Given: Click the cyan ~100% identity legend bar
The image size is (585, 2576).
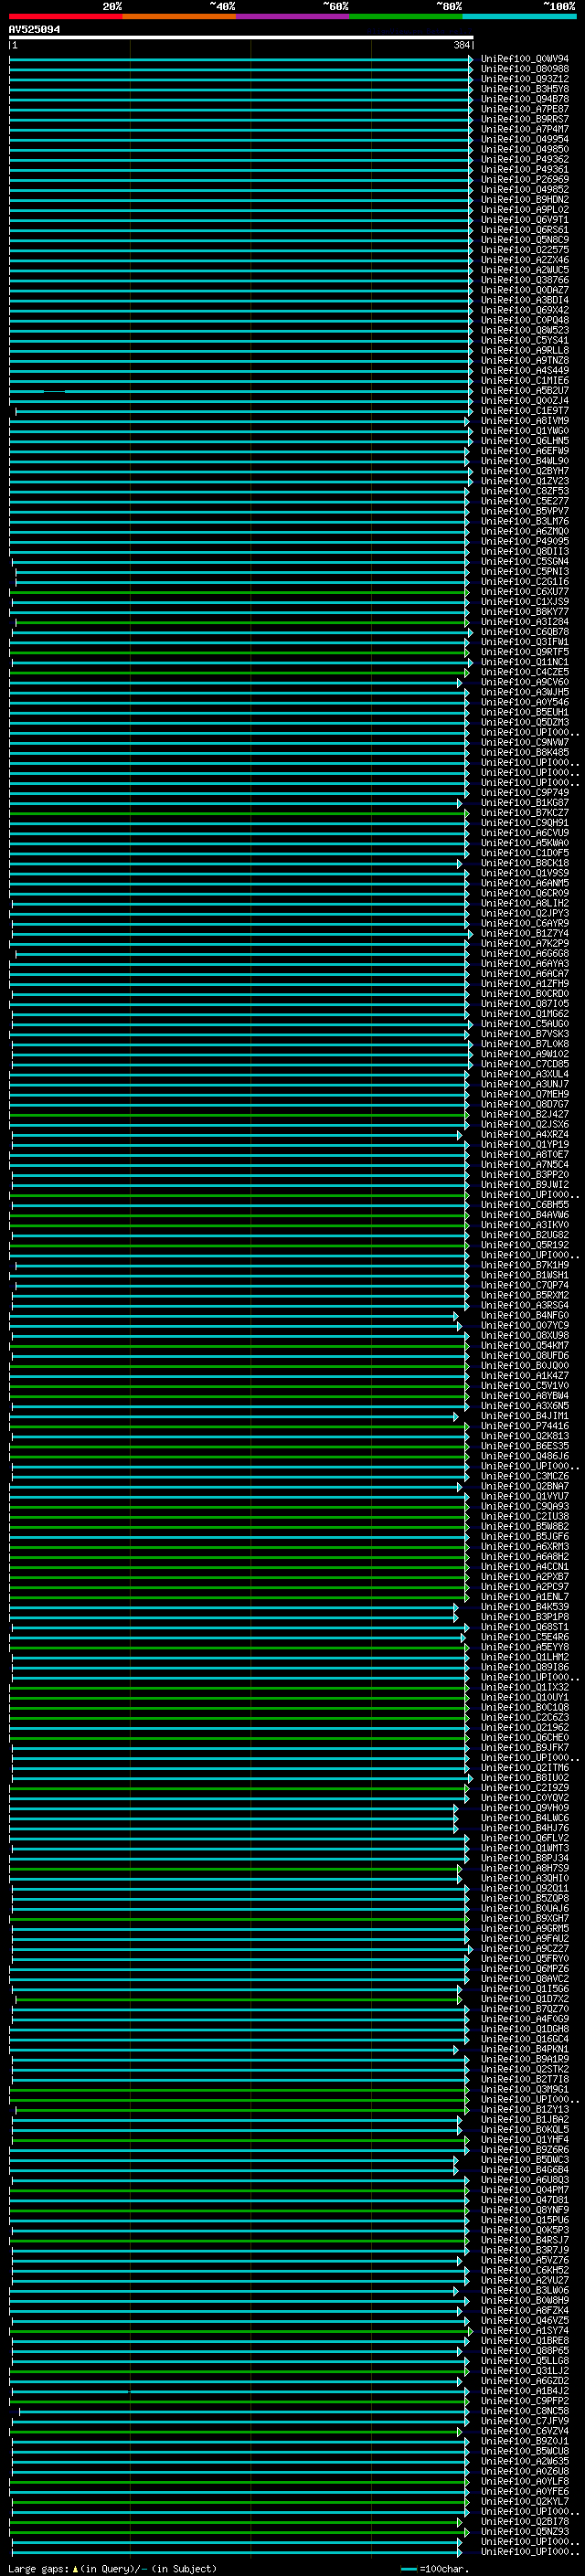Looking at the screenshot, I should tap(519, 17).
